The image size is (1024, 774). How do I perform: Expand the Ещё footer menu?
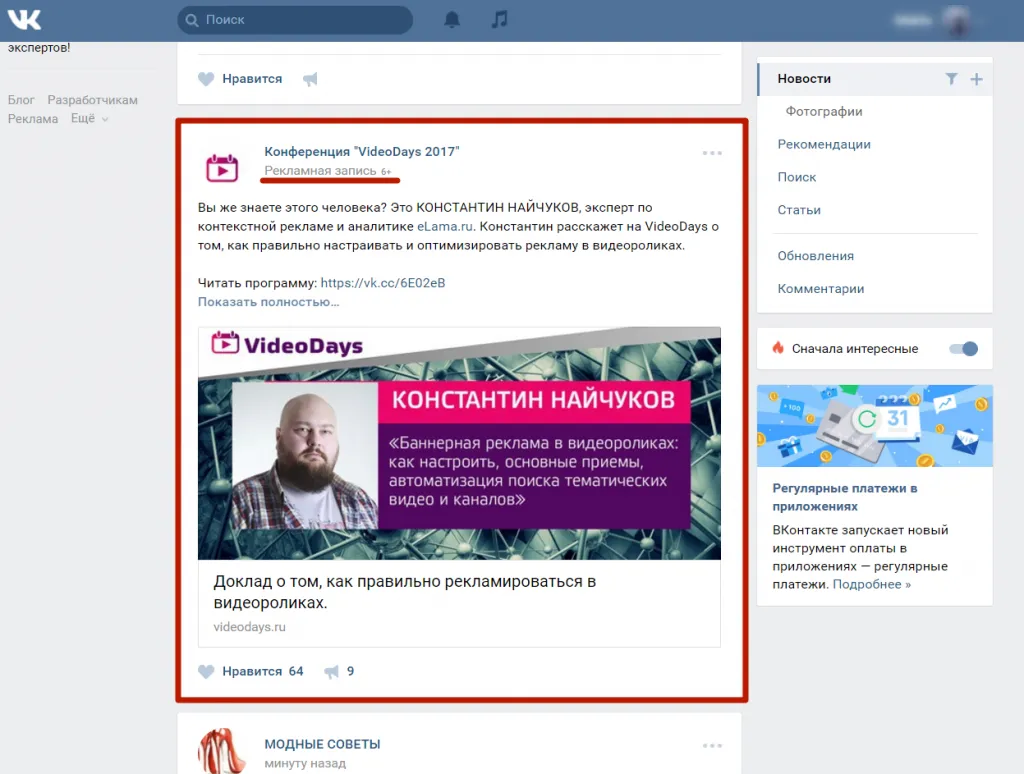point(89,118)
